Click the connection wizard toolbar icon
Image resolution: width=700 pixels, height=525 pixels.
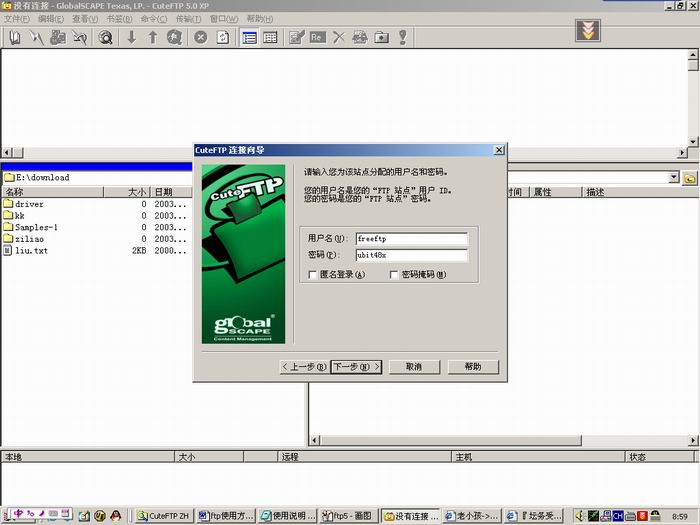[58, 38]
